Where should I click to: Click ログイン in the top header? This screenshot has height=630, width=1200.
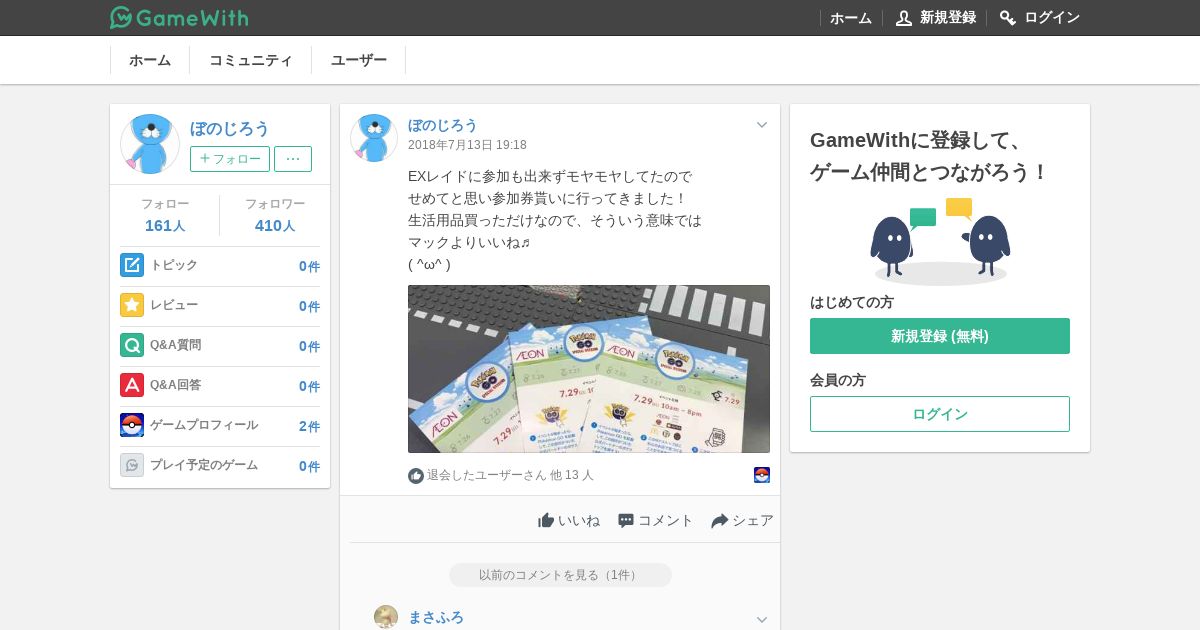(1040, 18)
